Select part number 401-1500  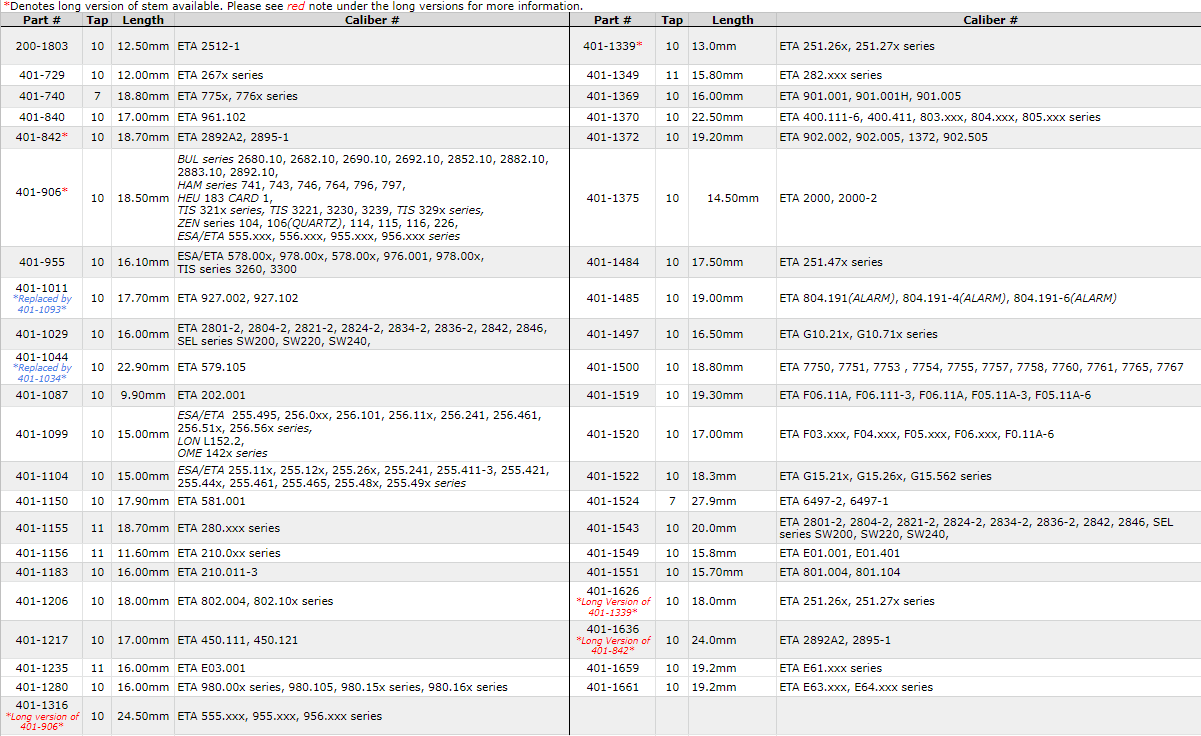(613, 367)
